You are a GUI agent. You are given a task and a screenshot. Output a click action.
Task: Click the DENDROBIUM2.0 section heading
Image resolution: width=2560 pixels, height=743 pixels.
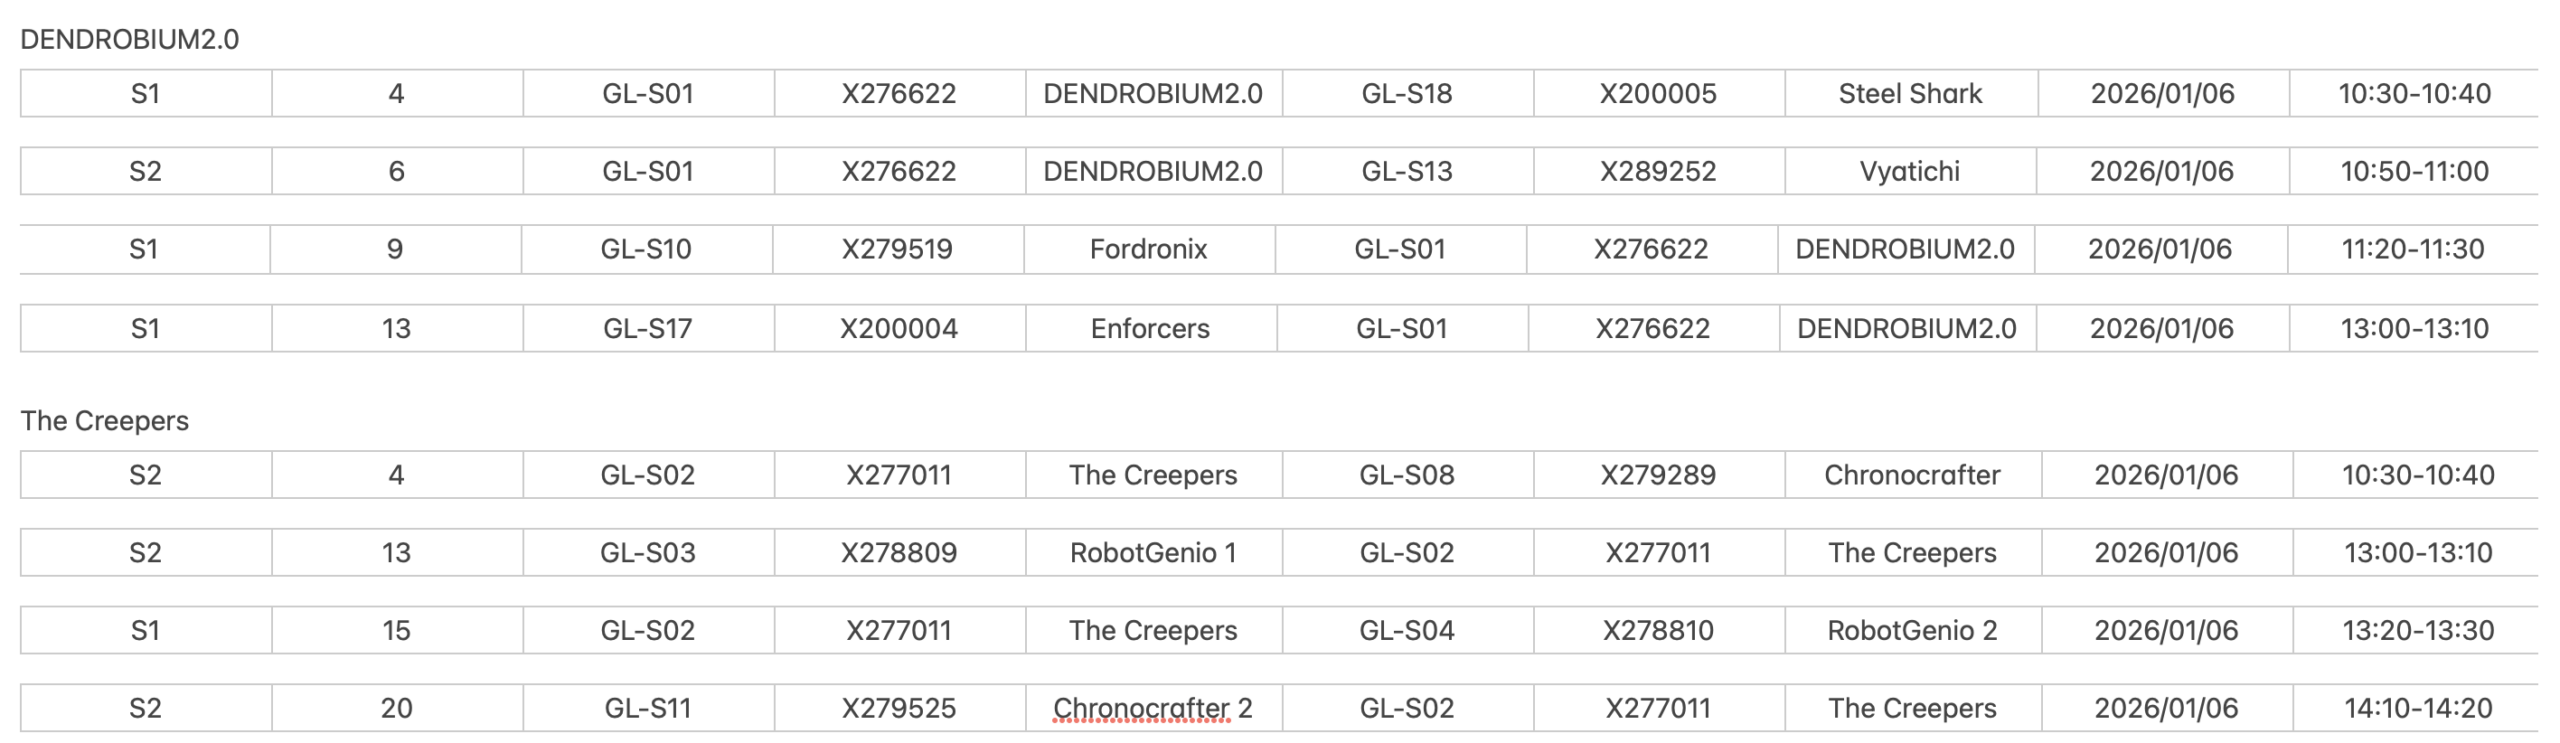tap(130, 39)
